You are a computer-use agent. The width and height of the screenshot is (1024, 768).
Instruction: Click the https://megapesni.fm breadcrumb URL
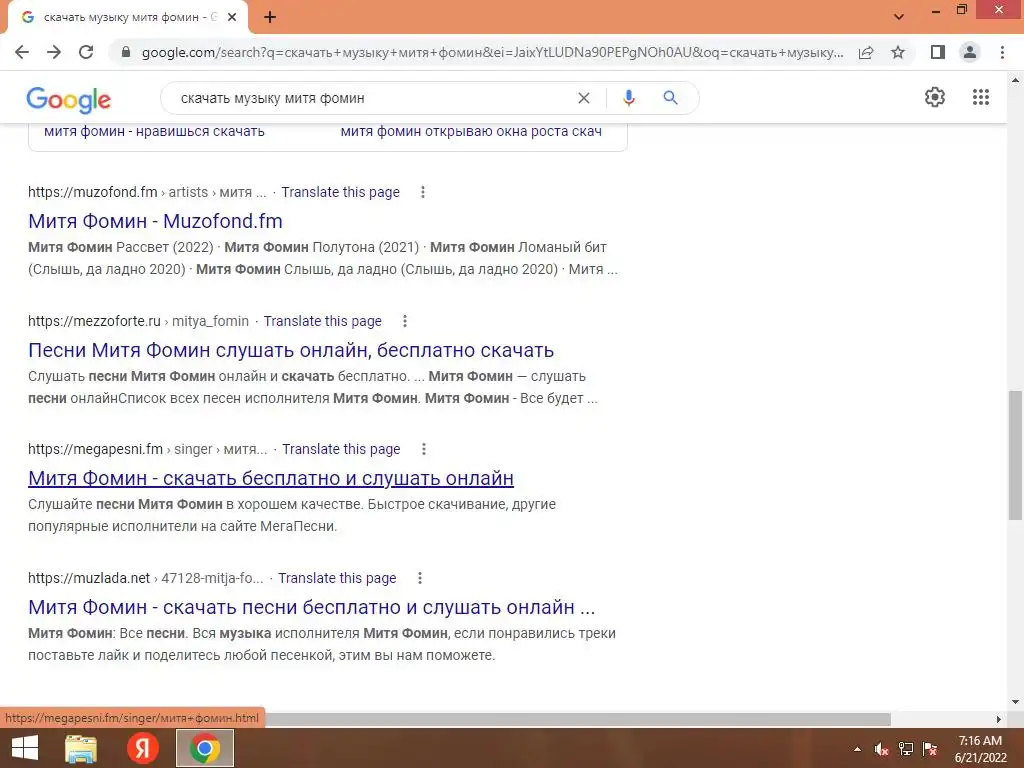(95, 449)
